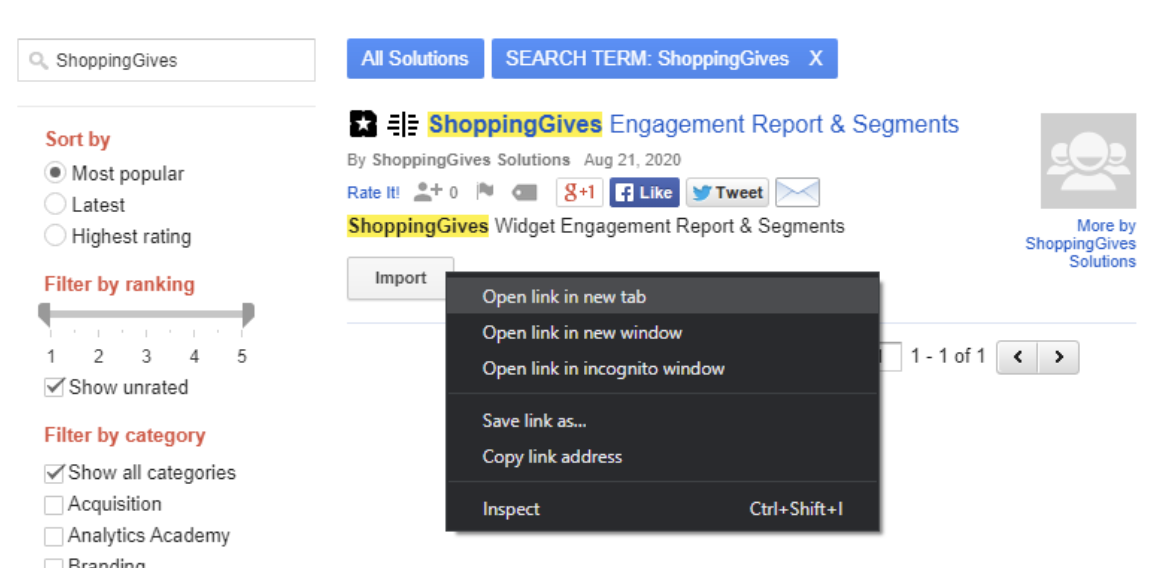
Task: Click the Import button
Action: coord(400,278)
